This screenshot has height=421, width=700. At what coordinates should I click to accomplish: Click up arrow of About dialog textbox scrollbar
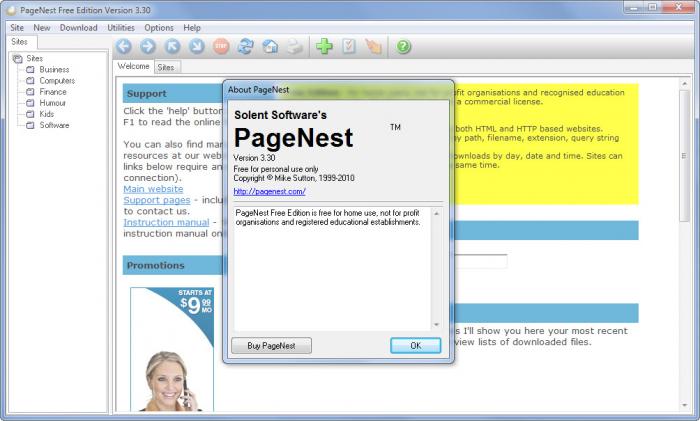[x=437, y=213]
